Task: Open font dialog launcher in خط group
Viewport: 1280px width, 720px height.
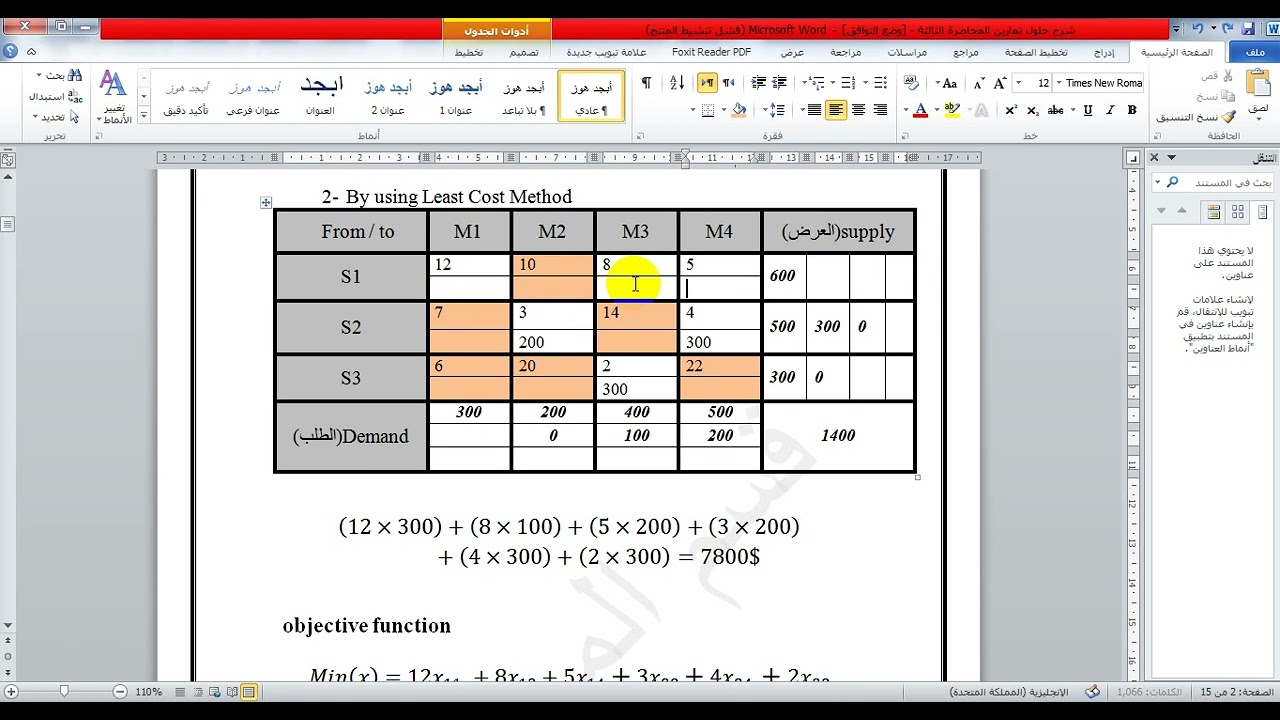Action: tap(905, 136)
